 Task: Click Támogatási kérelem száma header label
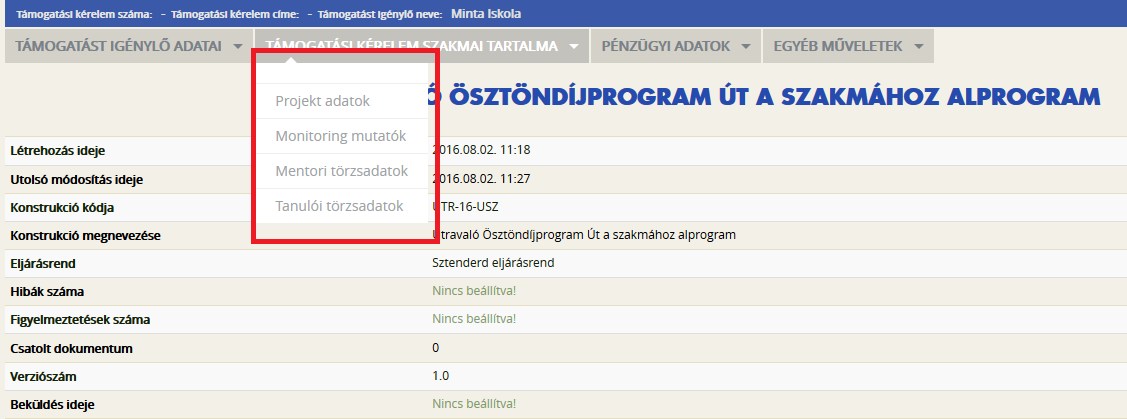pos(84,14)
